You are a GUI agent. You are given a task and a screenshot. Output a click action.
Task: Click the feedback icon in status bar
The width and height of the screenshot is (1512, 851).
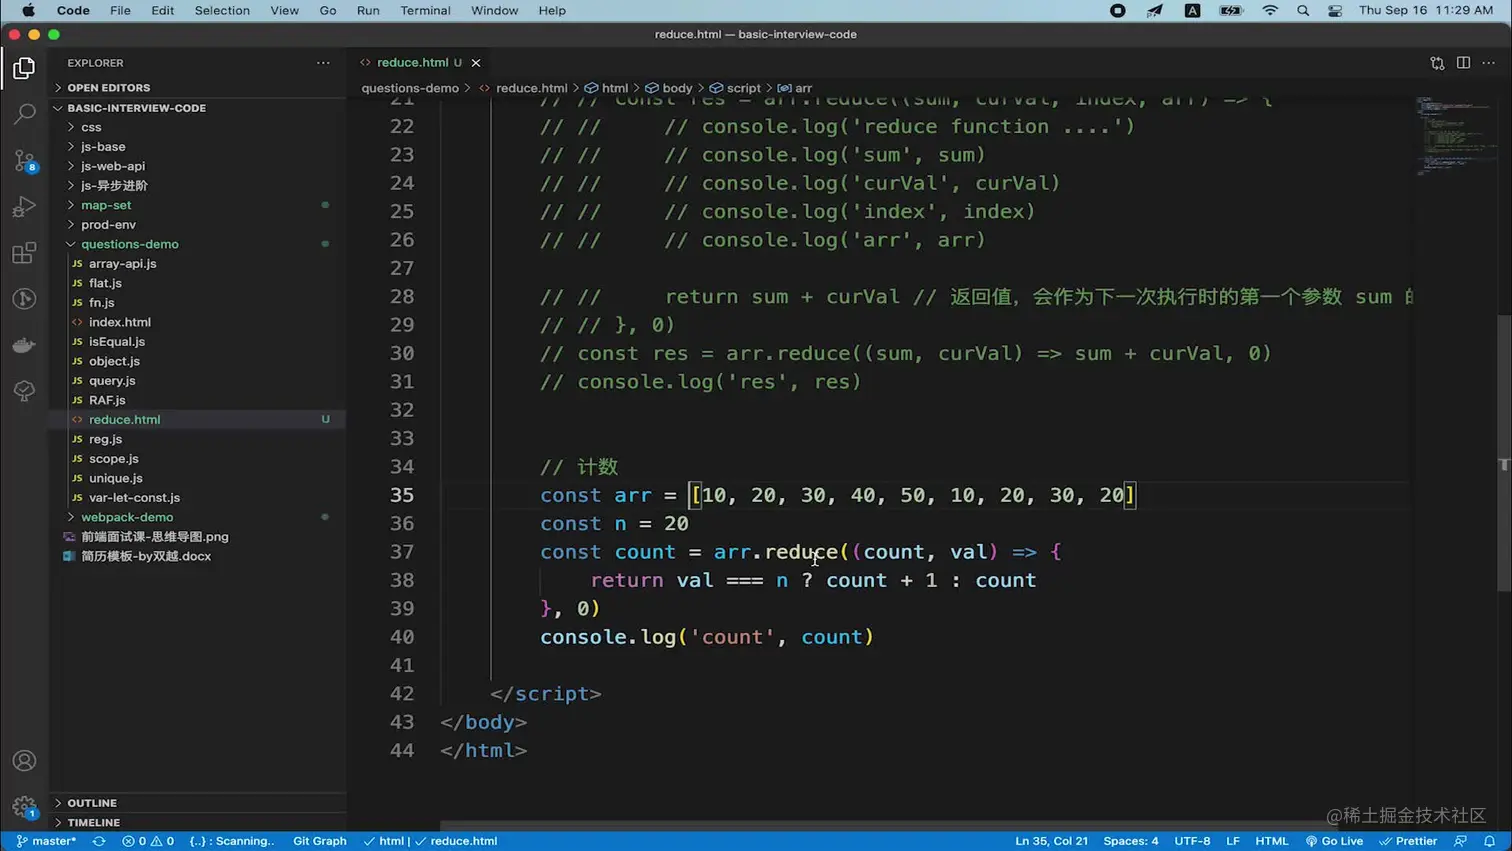coord(1460,841)
